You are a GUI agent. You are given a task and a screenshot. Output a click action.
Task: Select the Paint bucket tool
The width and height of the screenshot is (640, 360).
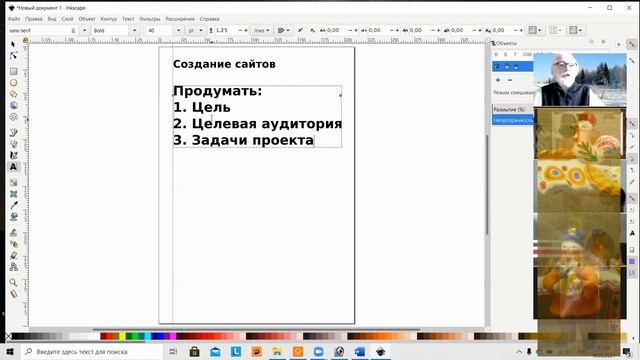click(x=13, y=217)
